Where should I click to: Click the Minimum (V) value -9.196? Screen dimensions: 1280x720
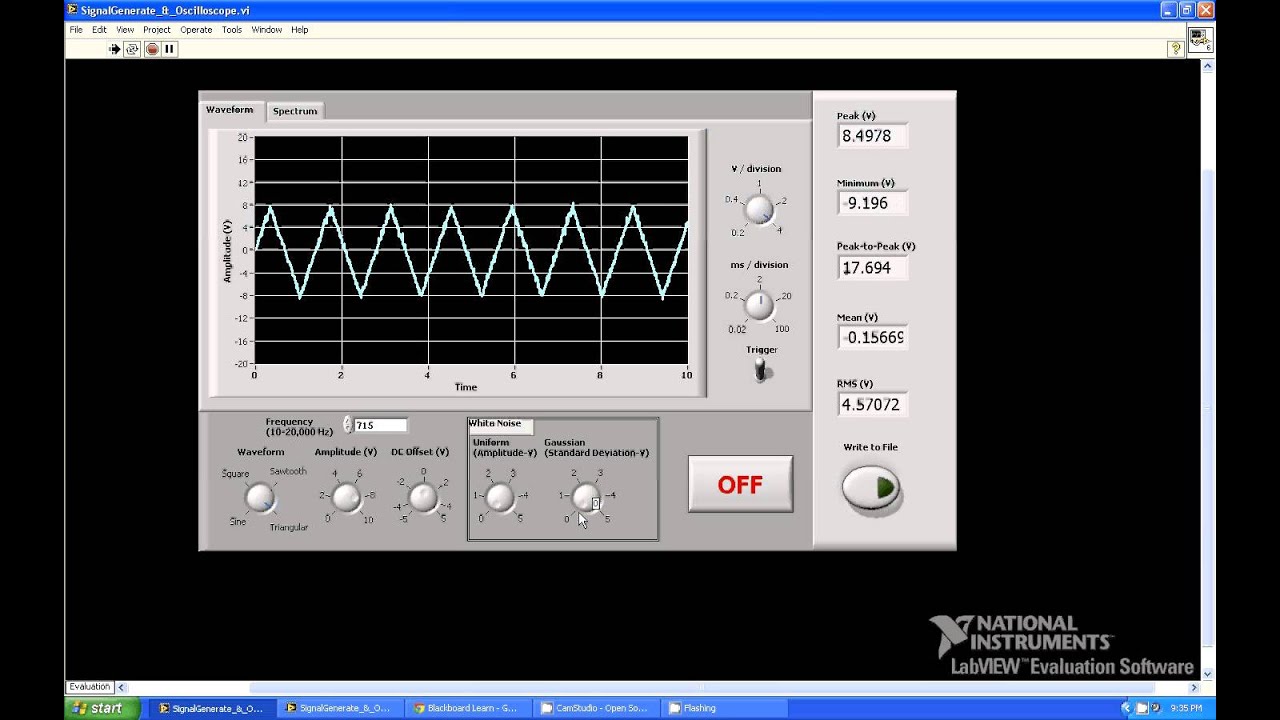(872, 203)
